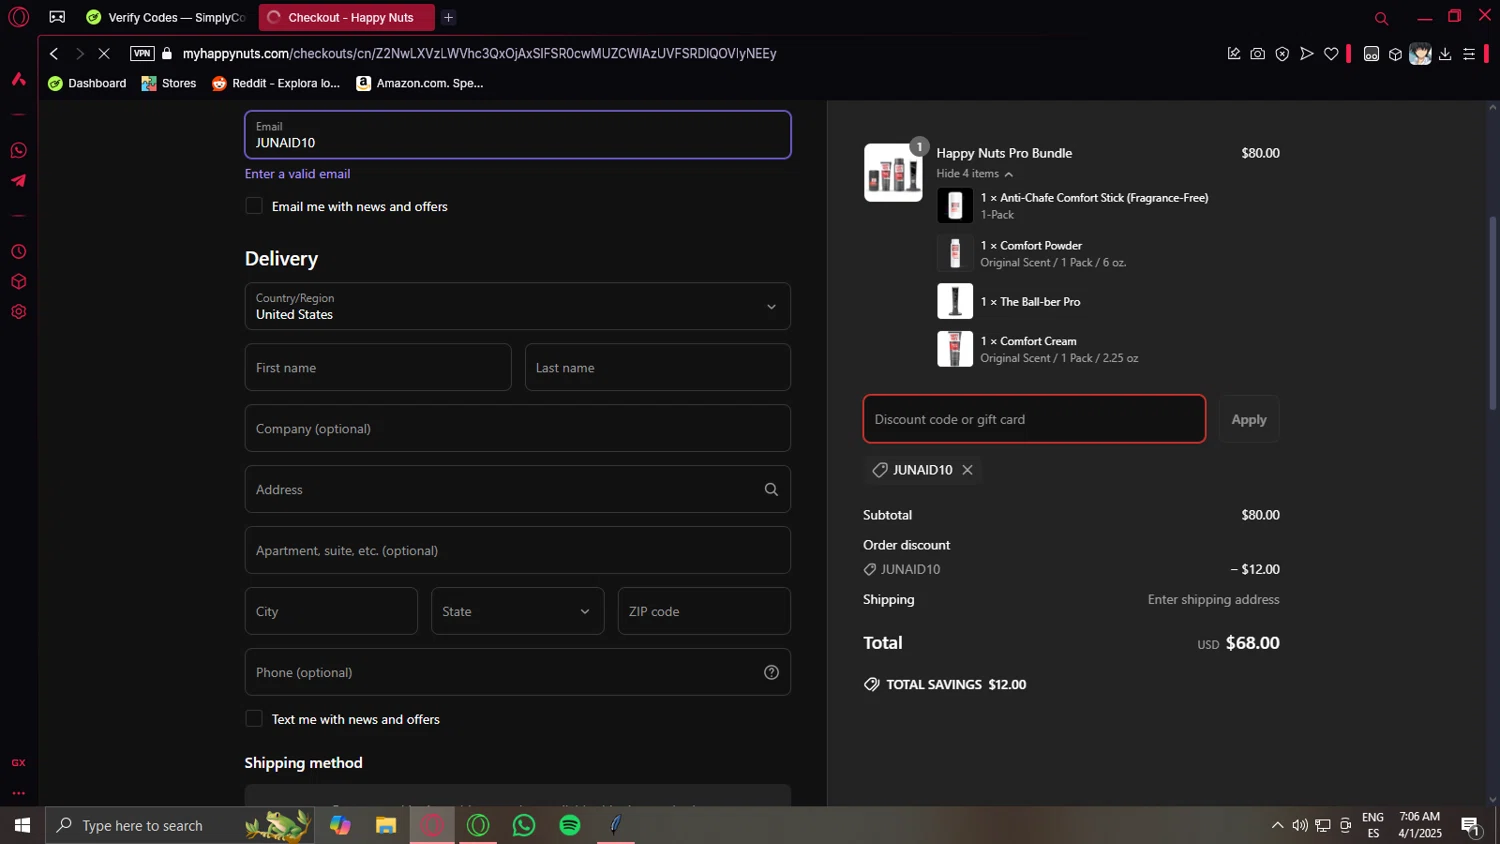
Task: Click the Address search magnifier icon
Action: pos(771,489)
